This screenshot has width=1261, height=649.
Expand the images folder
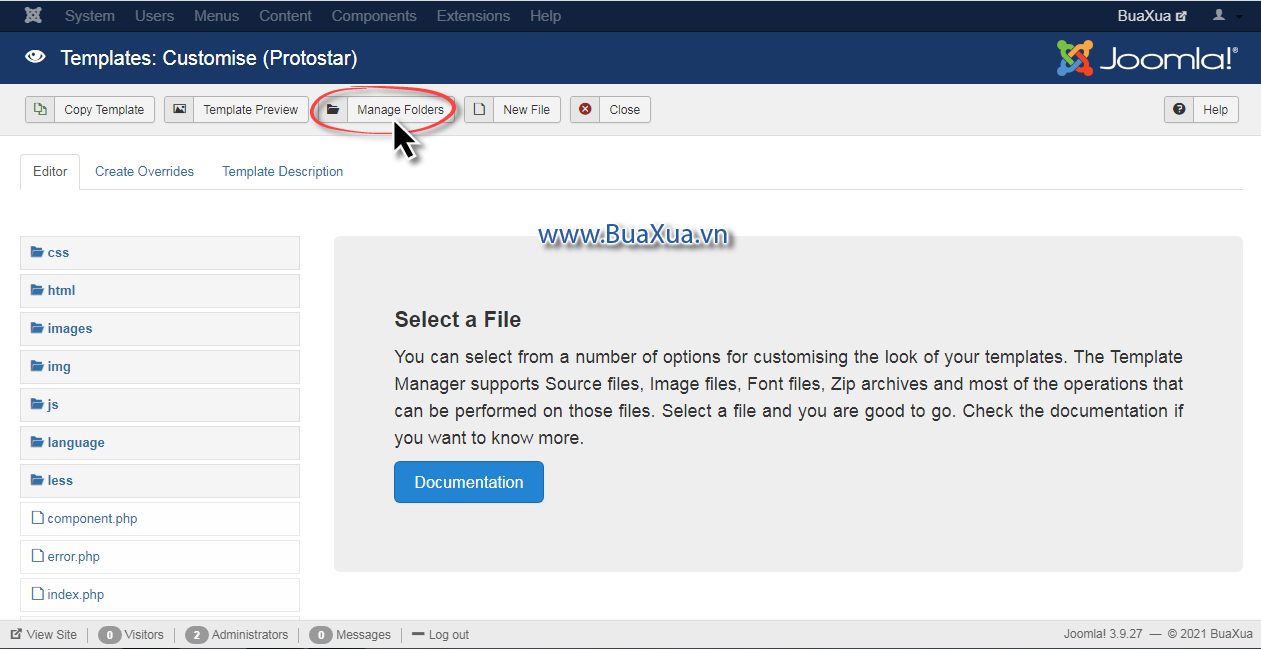click(x=160, y=329)
